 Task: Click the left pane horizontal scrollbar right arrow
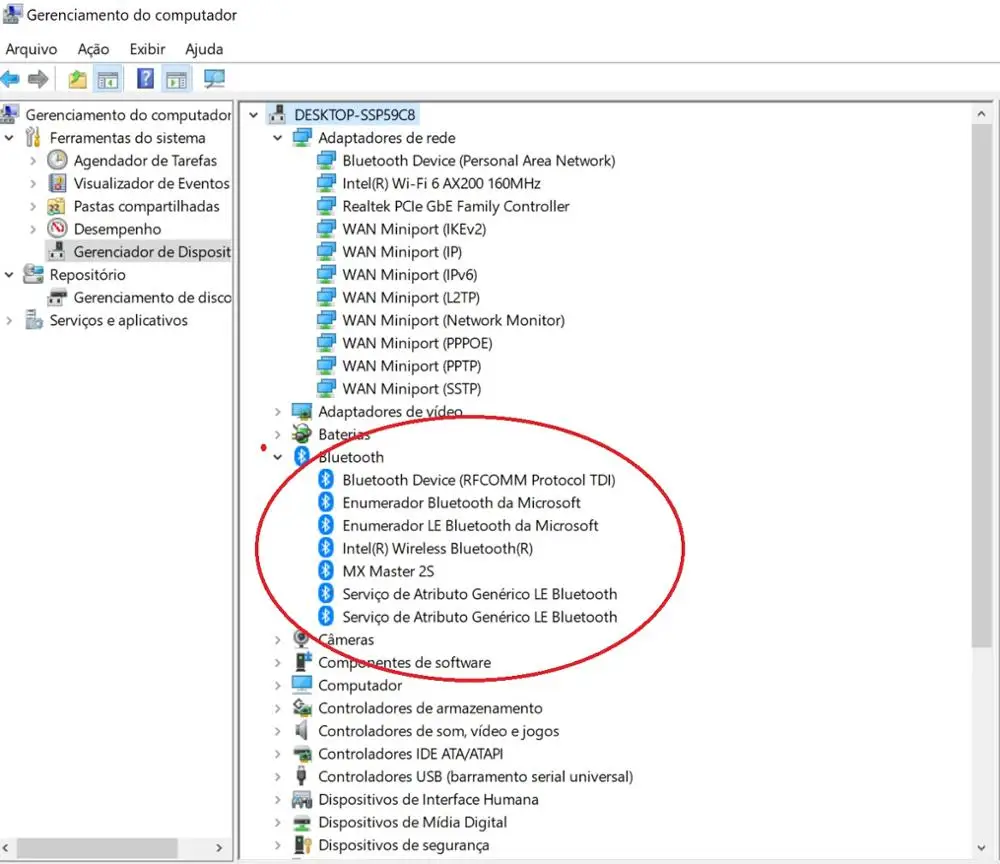coord(219,848)
